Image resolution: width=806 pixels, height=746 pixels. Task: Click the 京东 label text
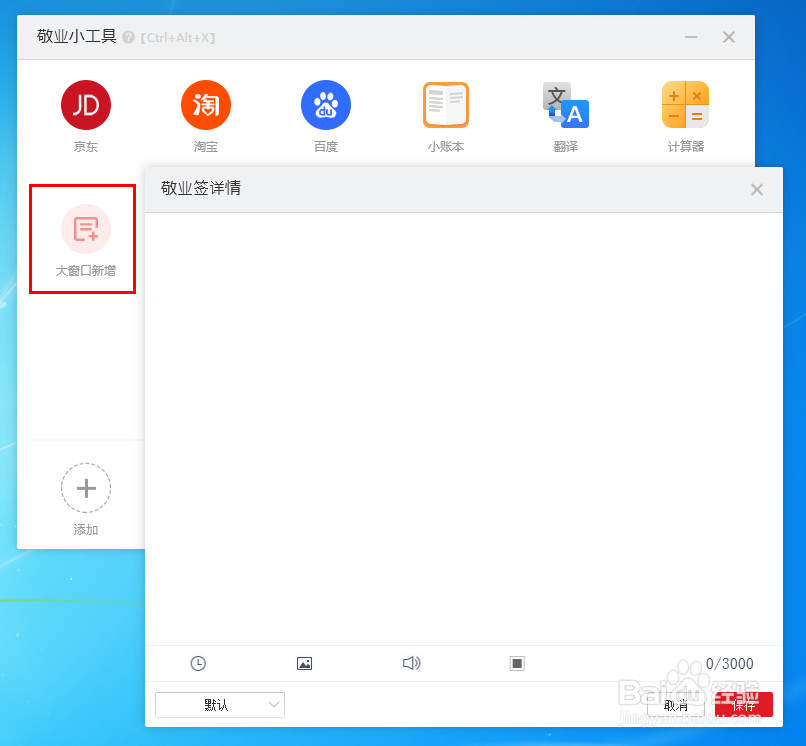[86, 147]
